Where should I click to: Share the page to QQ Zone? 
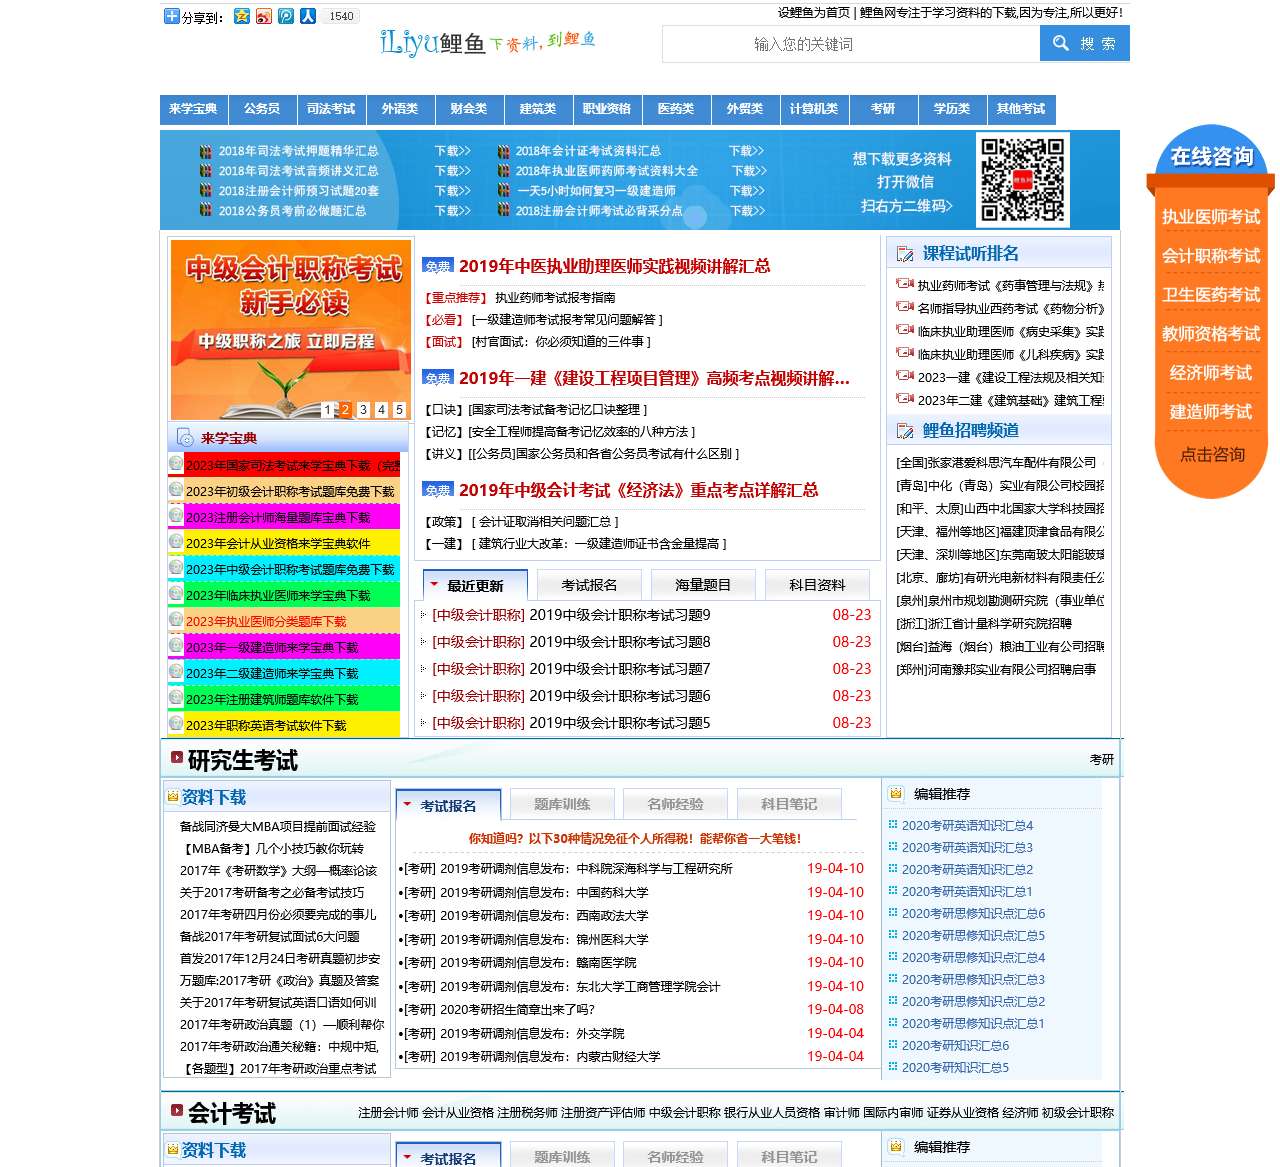coord(242,16)
